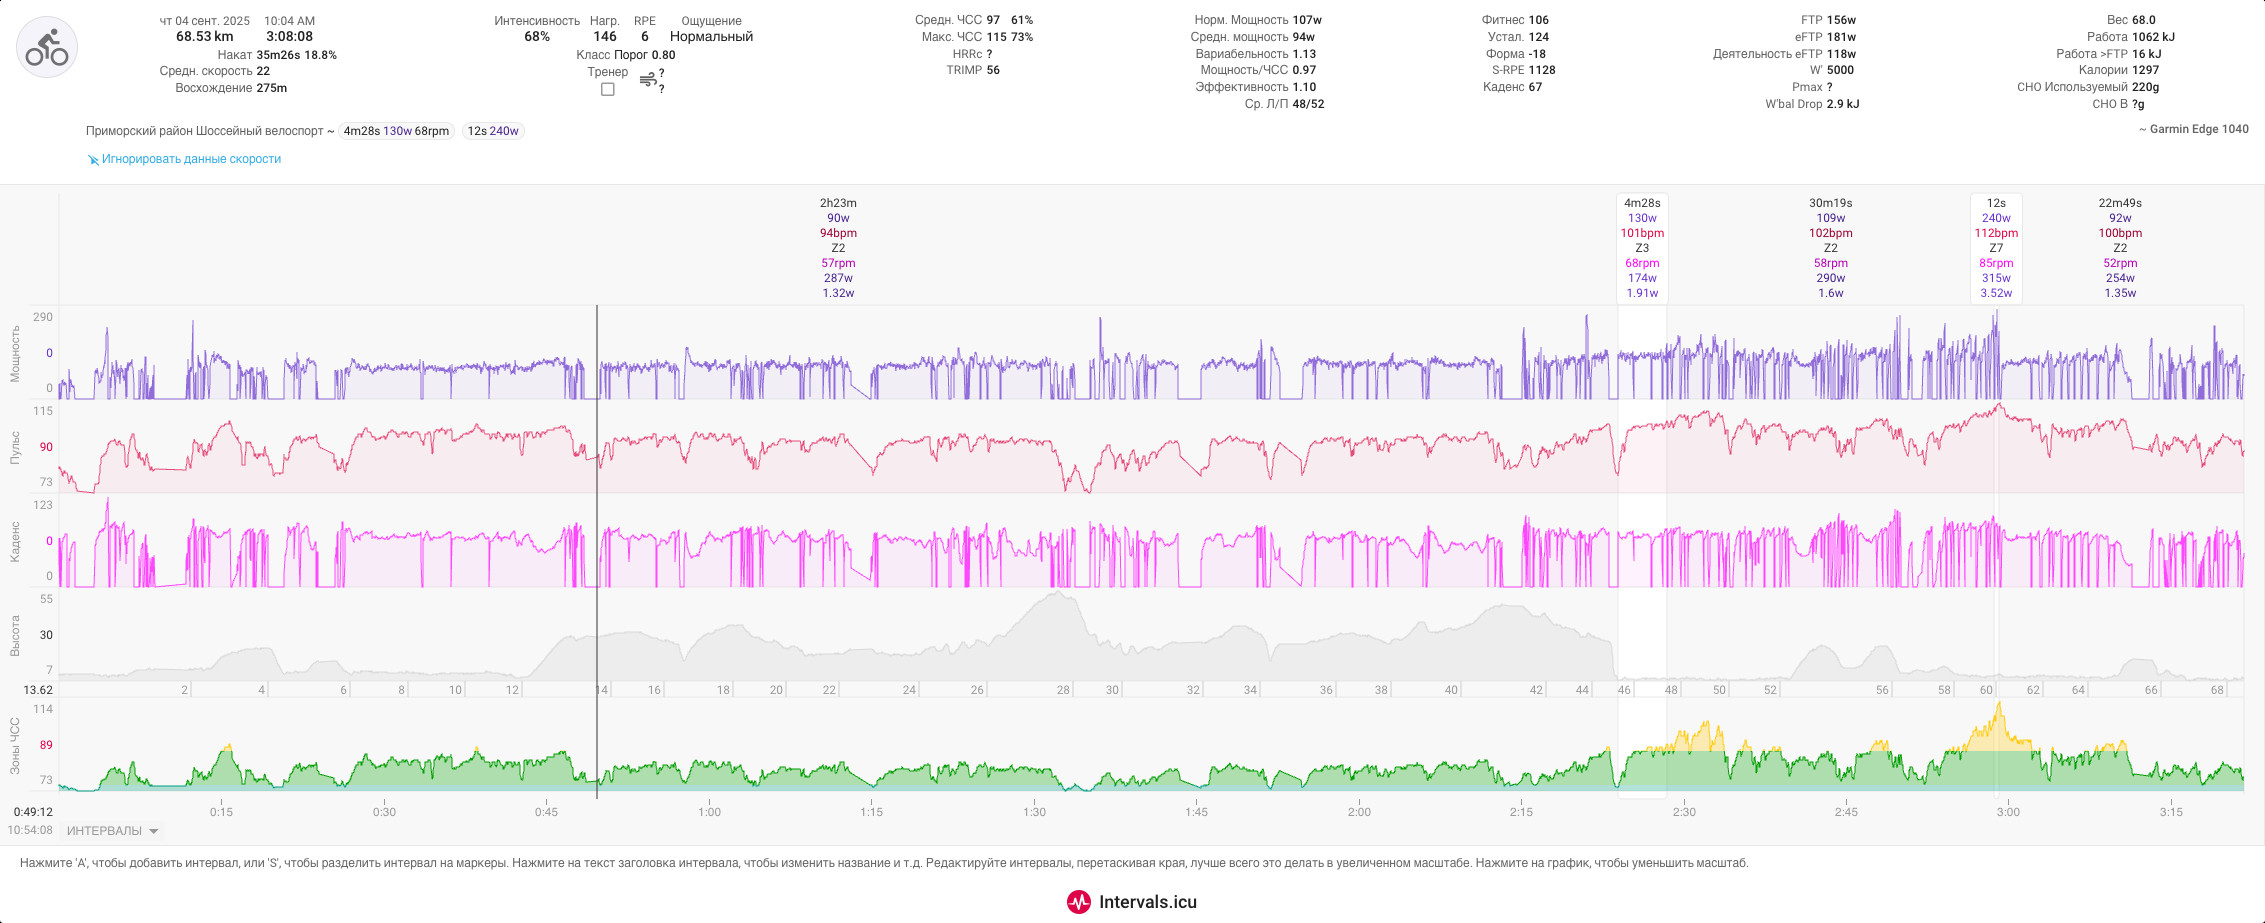Select the 12s 240w interval chip

[493, 131]
